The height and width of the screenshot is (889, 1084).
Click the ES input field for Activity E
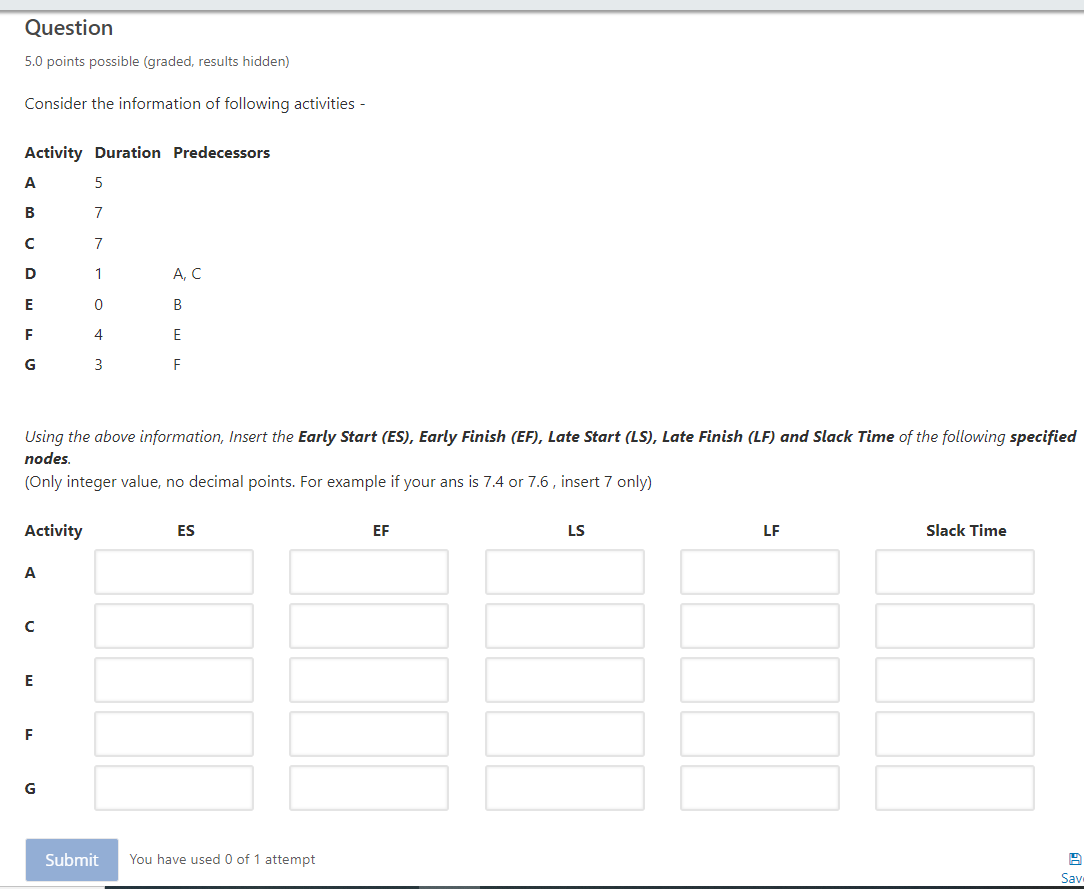click(x=173, y=679)
